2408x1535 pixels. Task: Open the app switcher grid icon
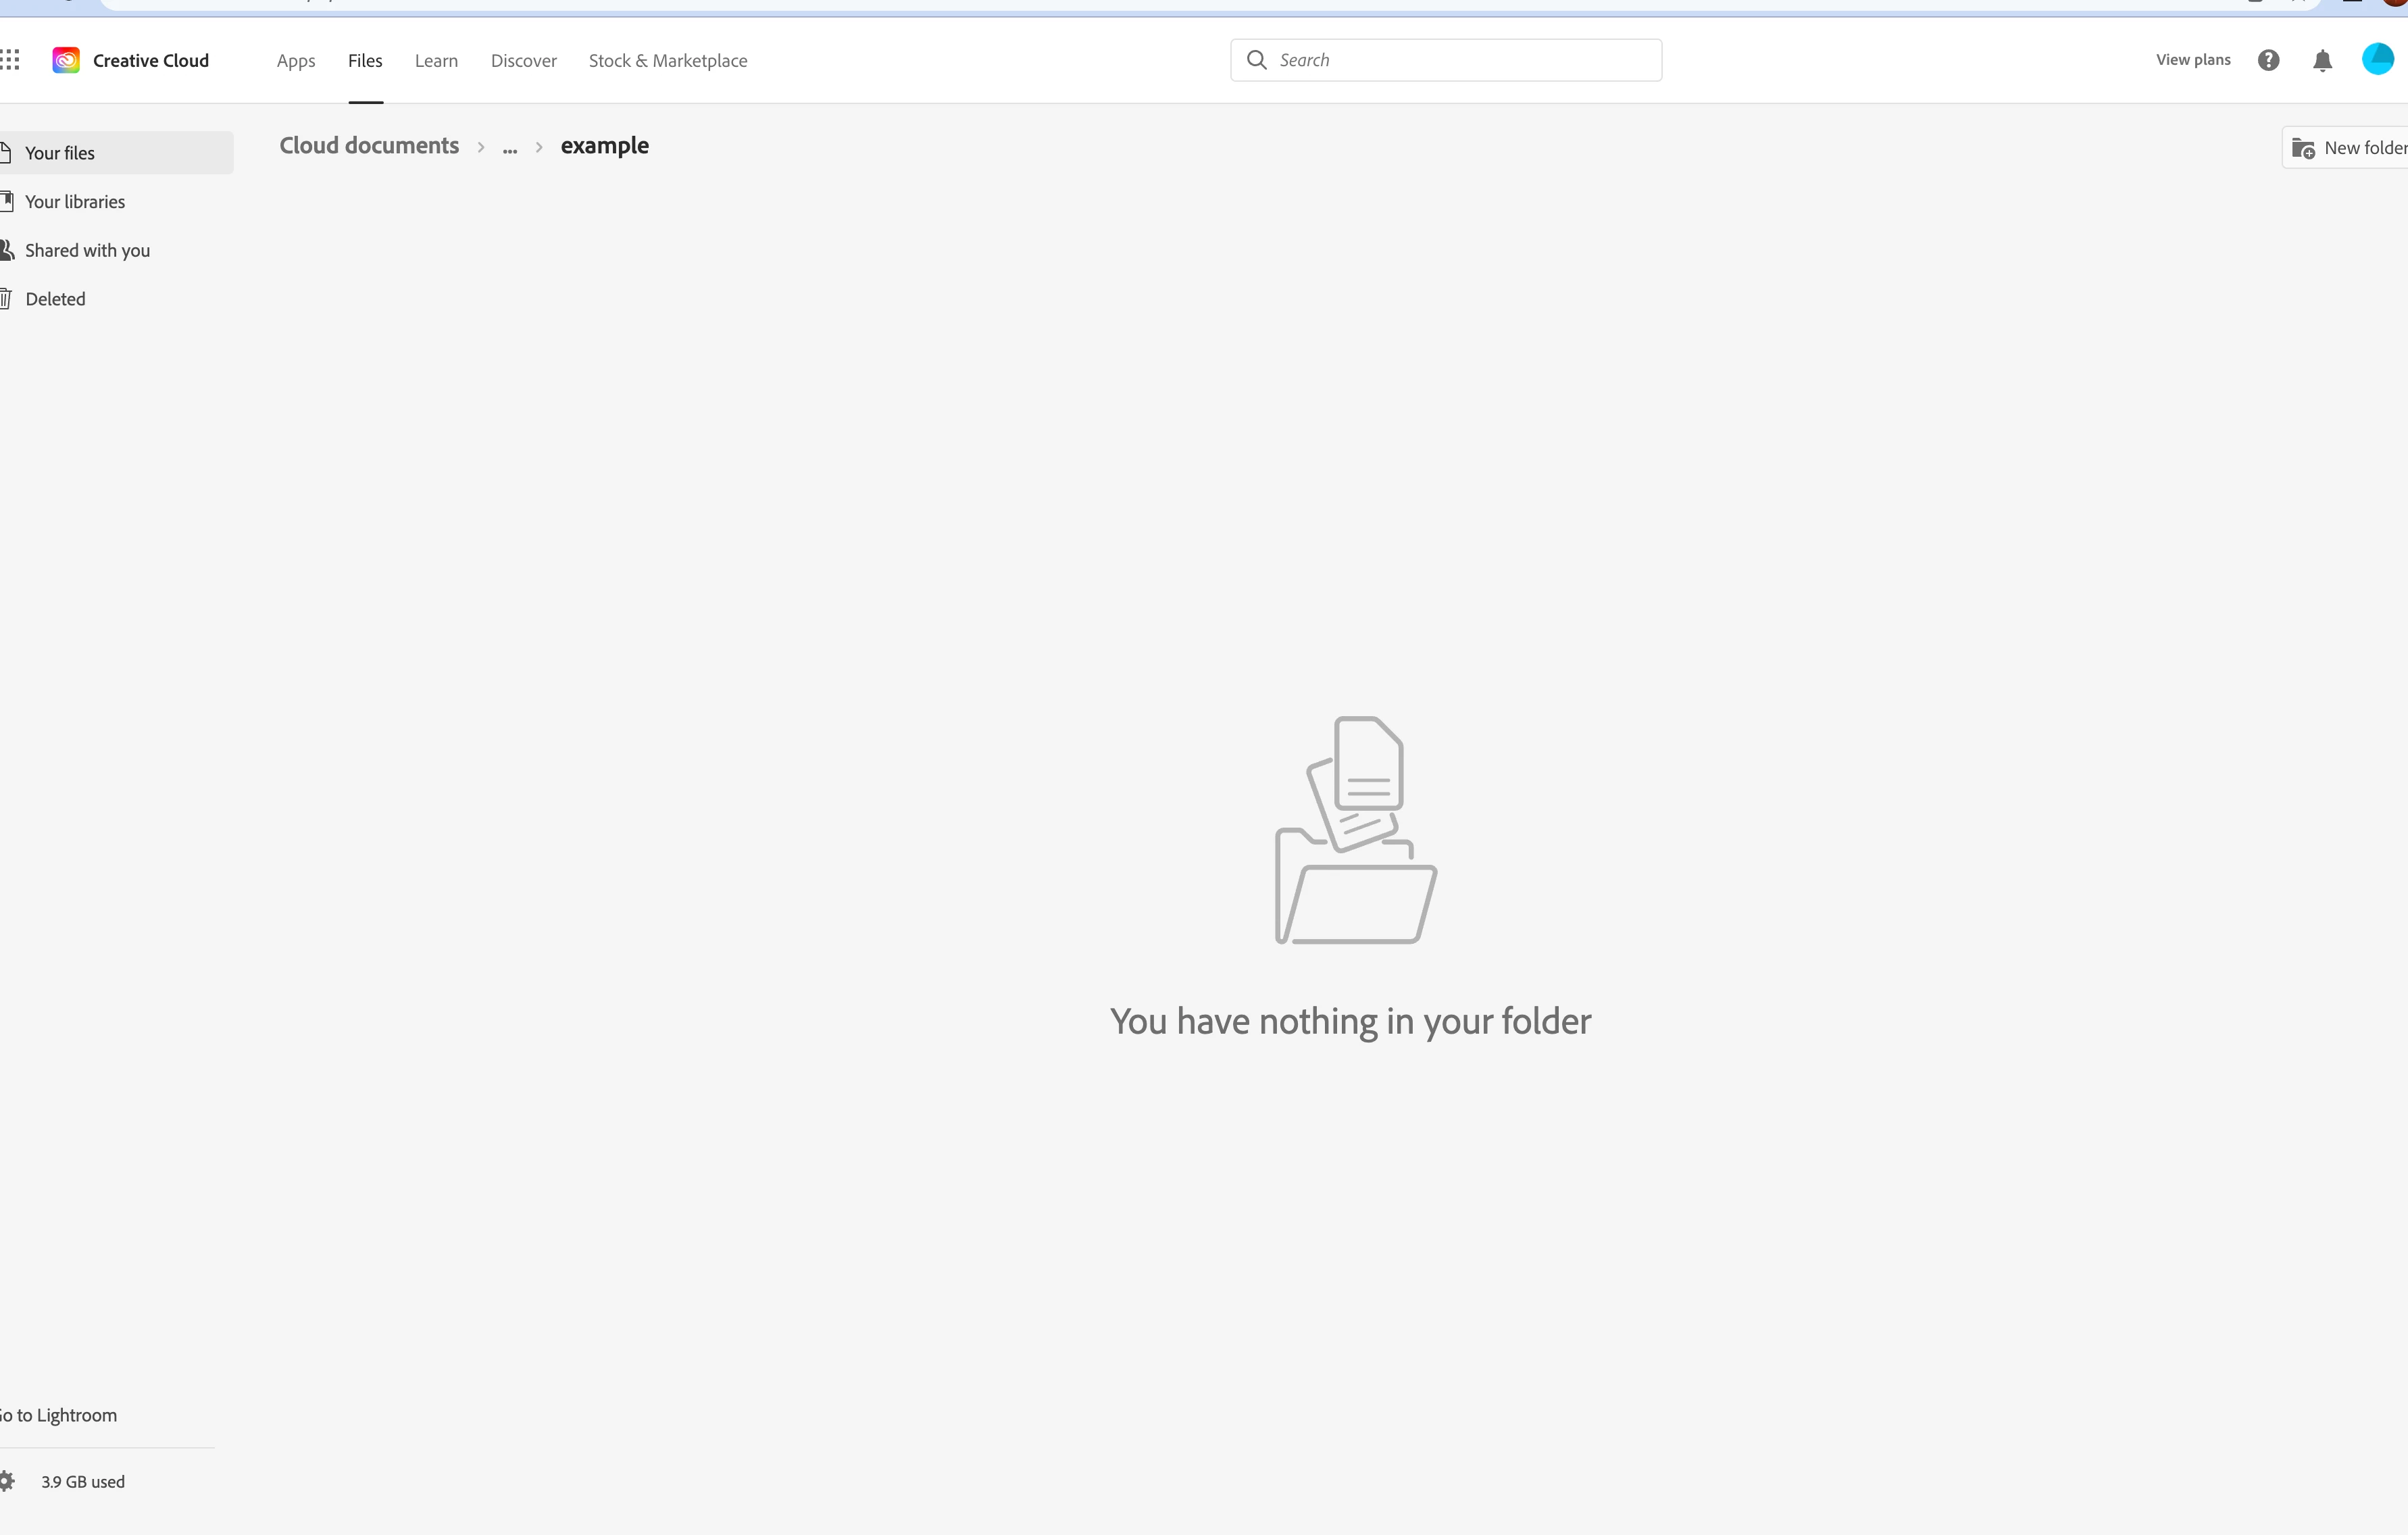tap(10, 60)
